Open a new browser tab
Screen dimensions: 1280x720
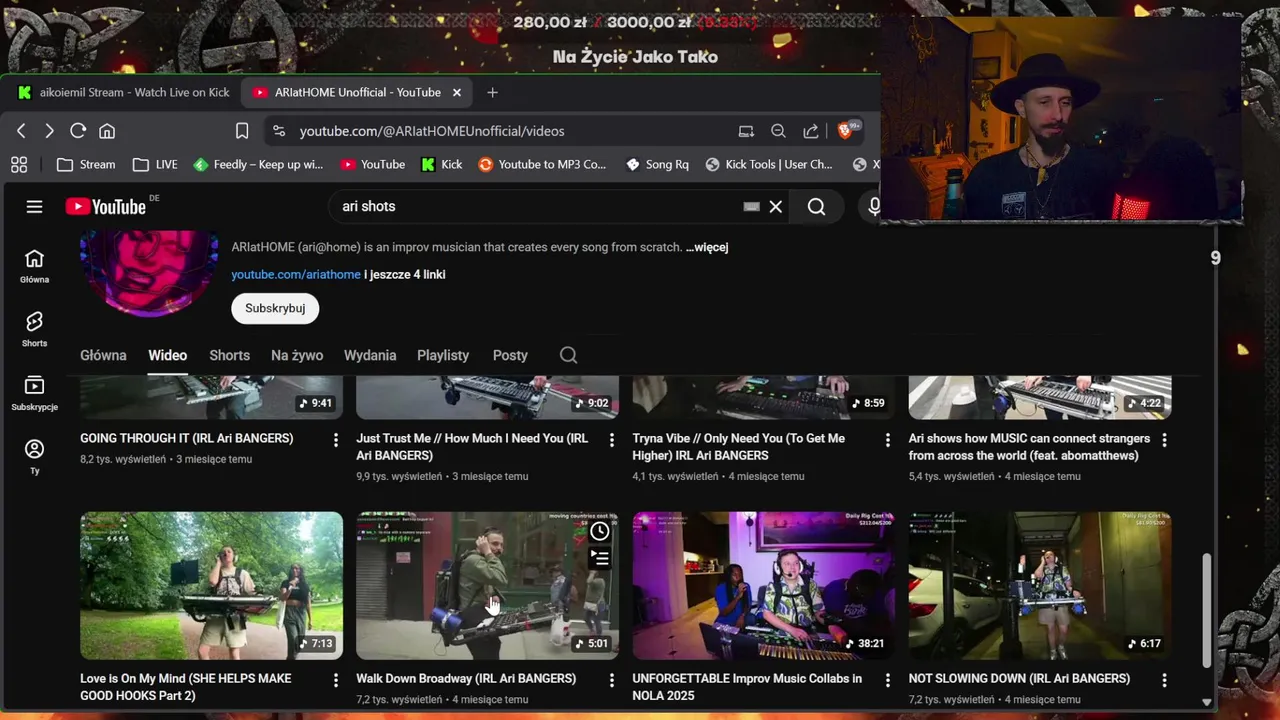[492, 92]
